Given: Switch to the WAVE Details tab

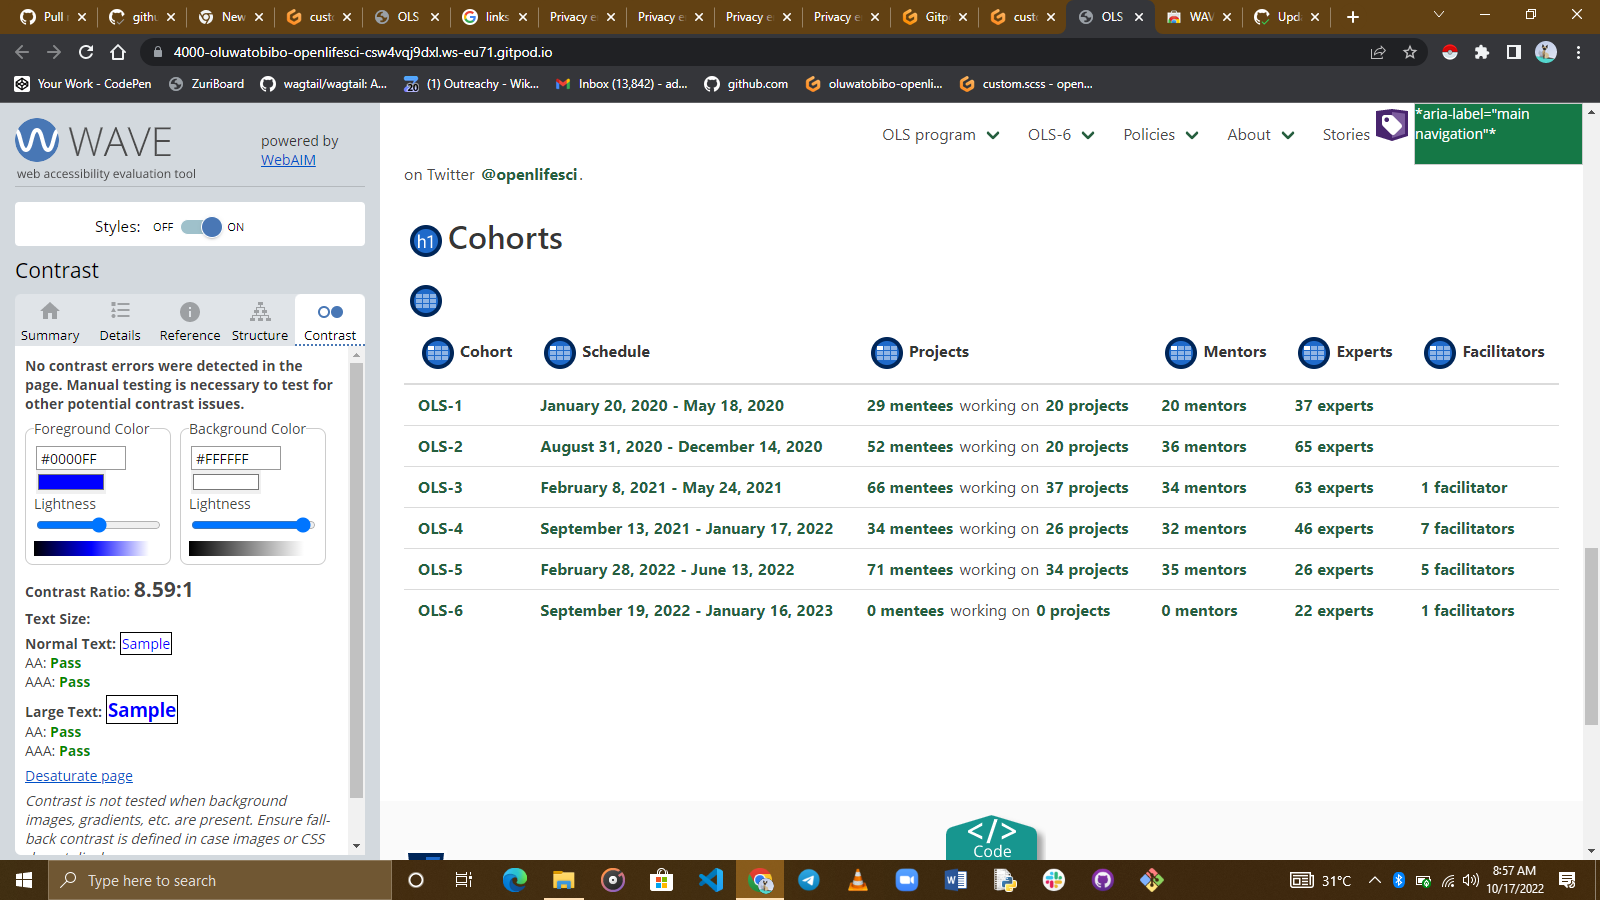Looking at the screenshot, I should (x=120, y=321).
